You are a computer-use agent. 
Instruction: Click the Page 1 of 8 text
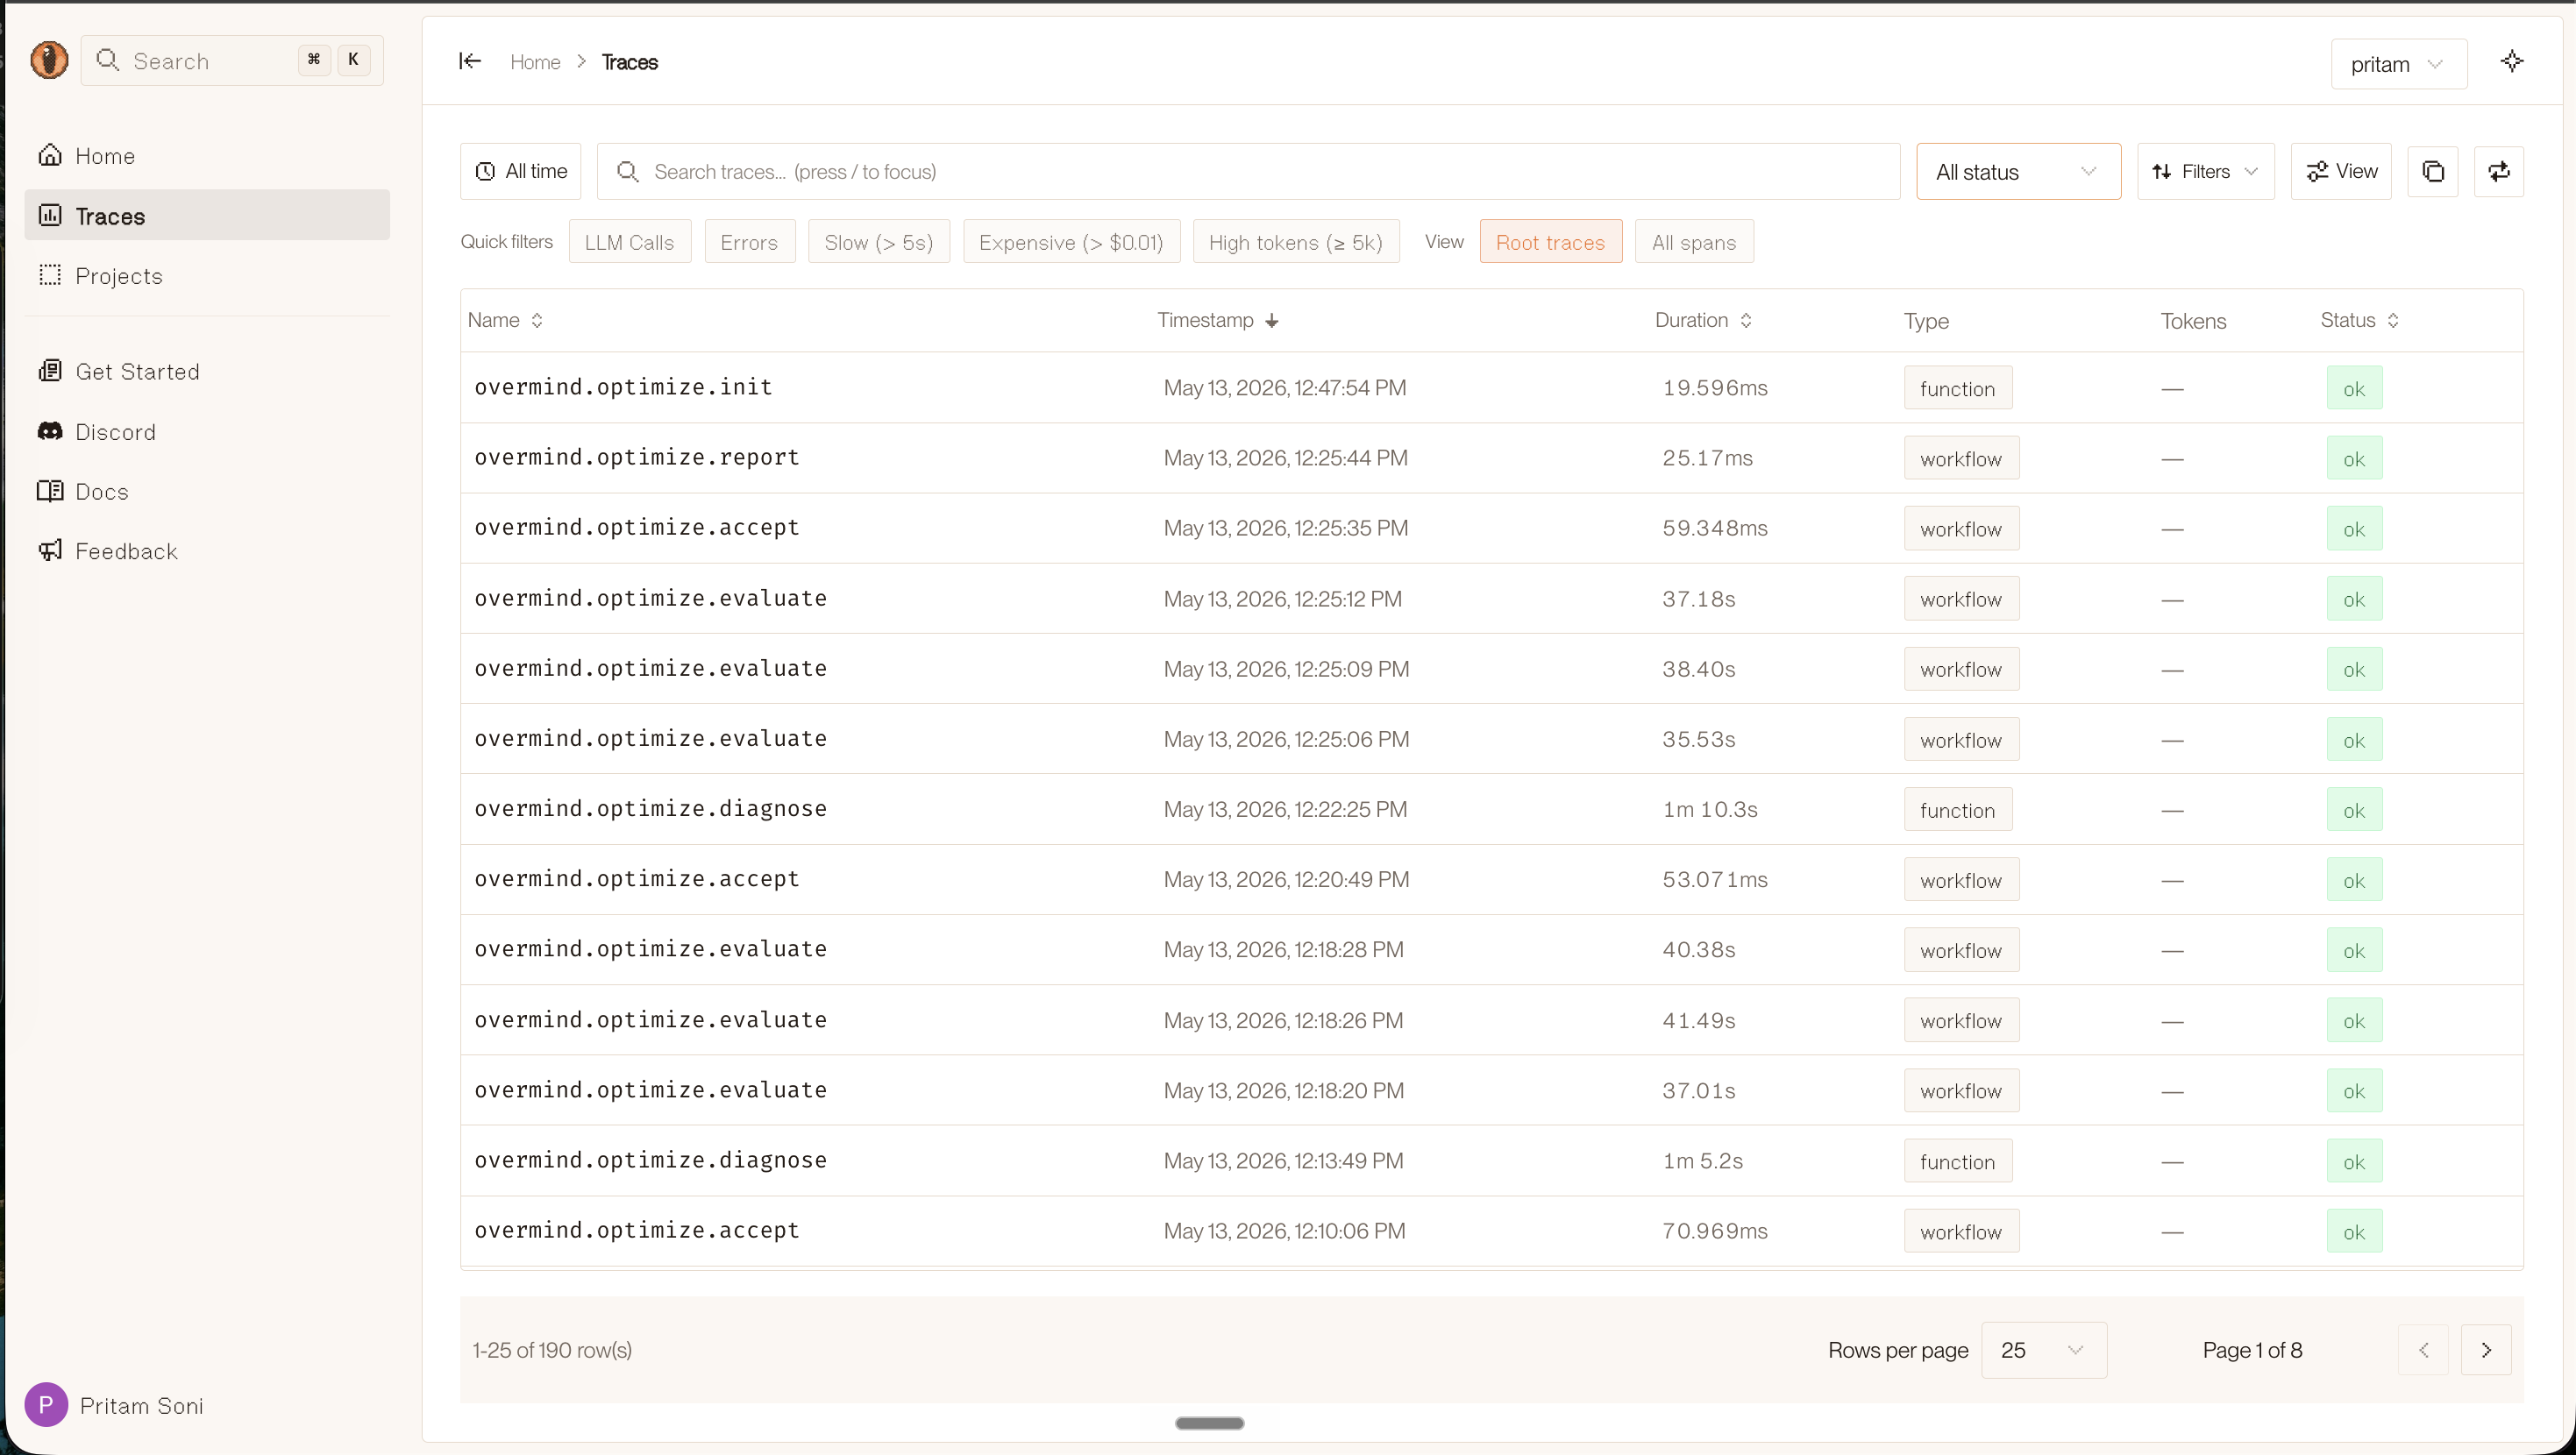tap(2252, 1350)
